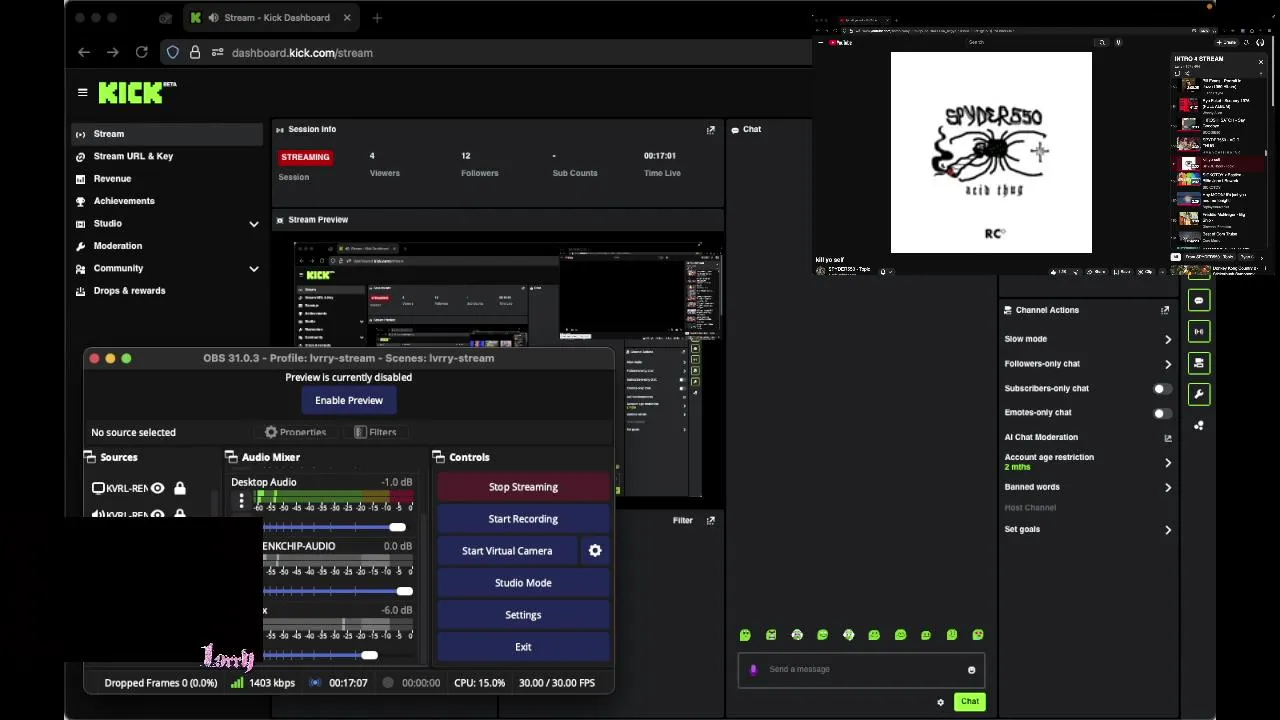The image size is (1280, 720).
Task: Toggle Subscribers-only chat
Action: 1162,388
